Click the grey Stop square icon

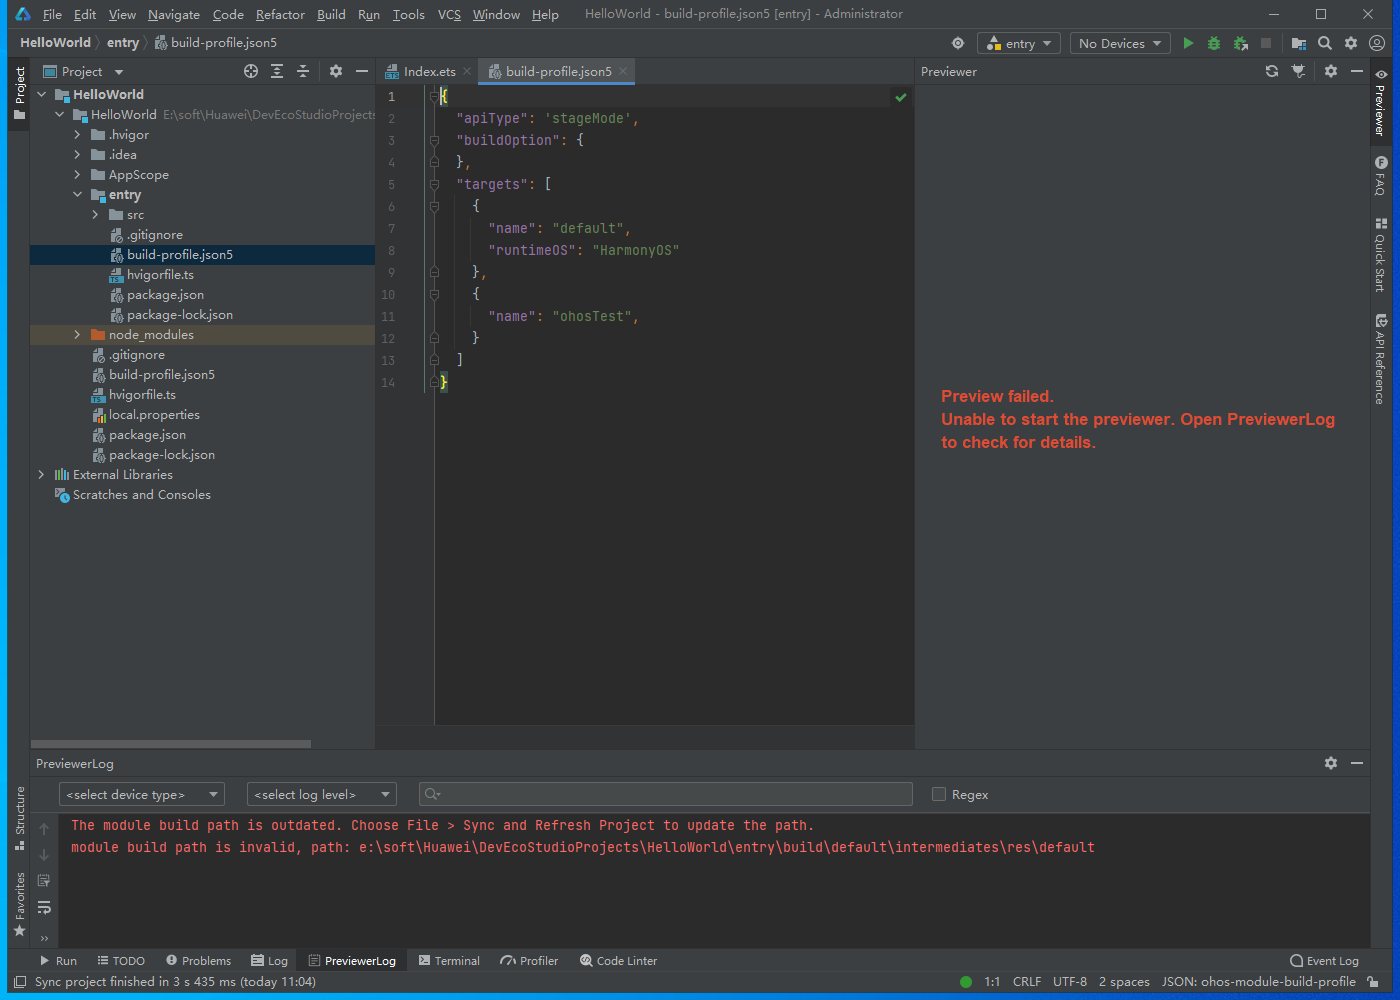1266,43
